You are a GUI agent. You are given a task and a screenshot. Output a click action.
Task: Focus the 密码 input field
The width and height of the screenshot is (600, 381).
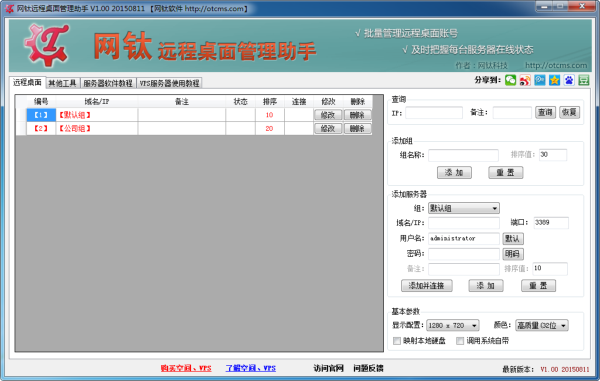click(464, 254)
